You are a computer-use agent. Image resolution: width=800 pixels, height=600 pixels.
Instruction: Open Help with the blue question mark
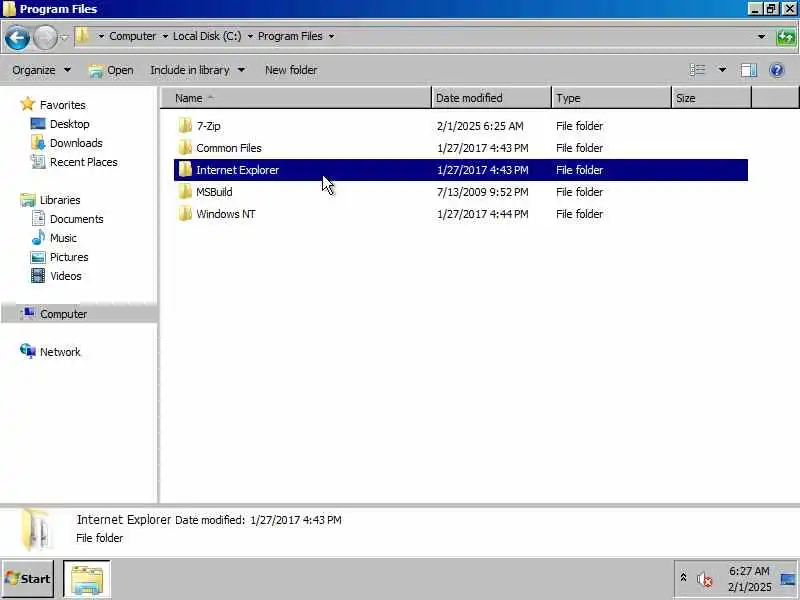(777, 70)
